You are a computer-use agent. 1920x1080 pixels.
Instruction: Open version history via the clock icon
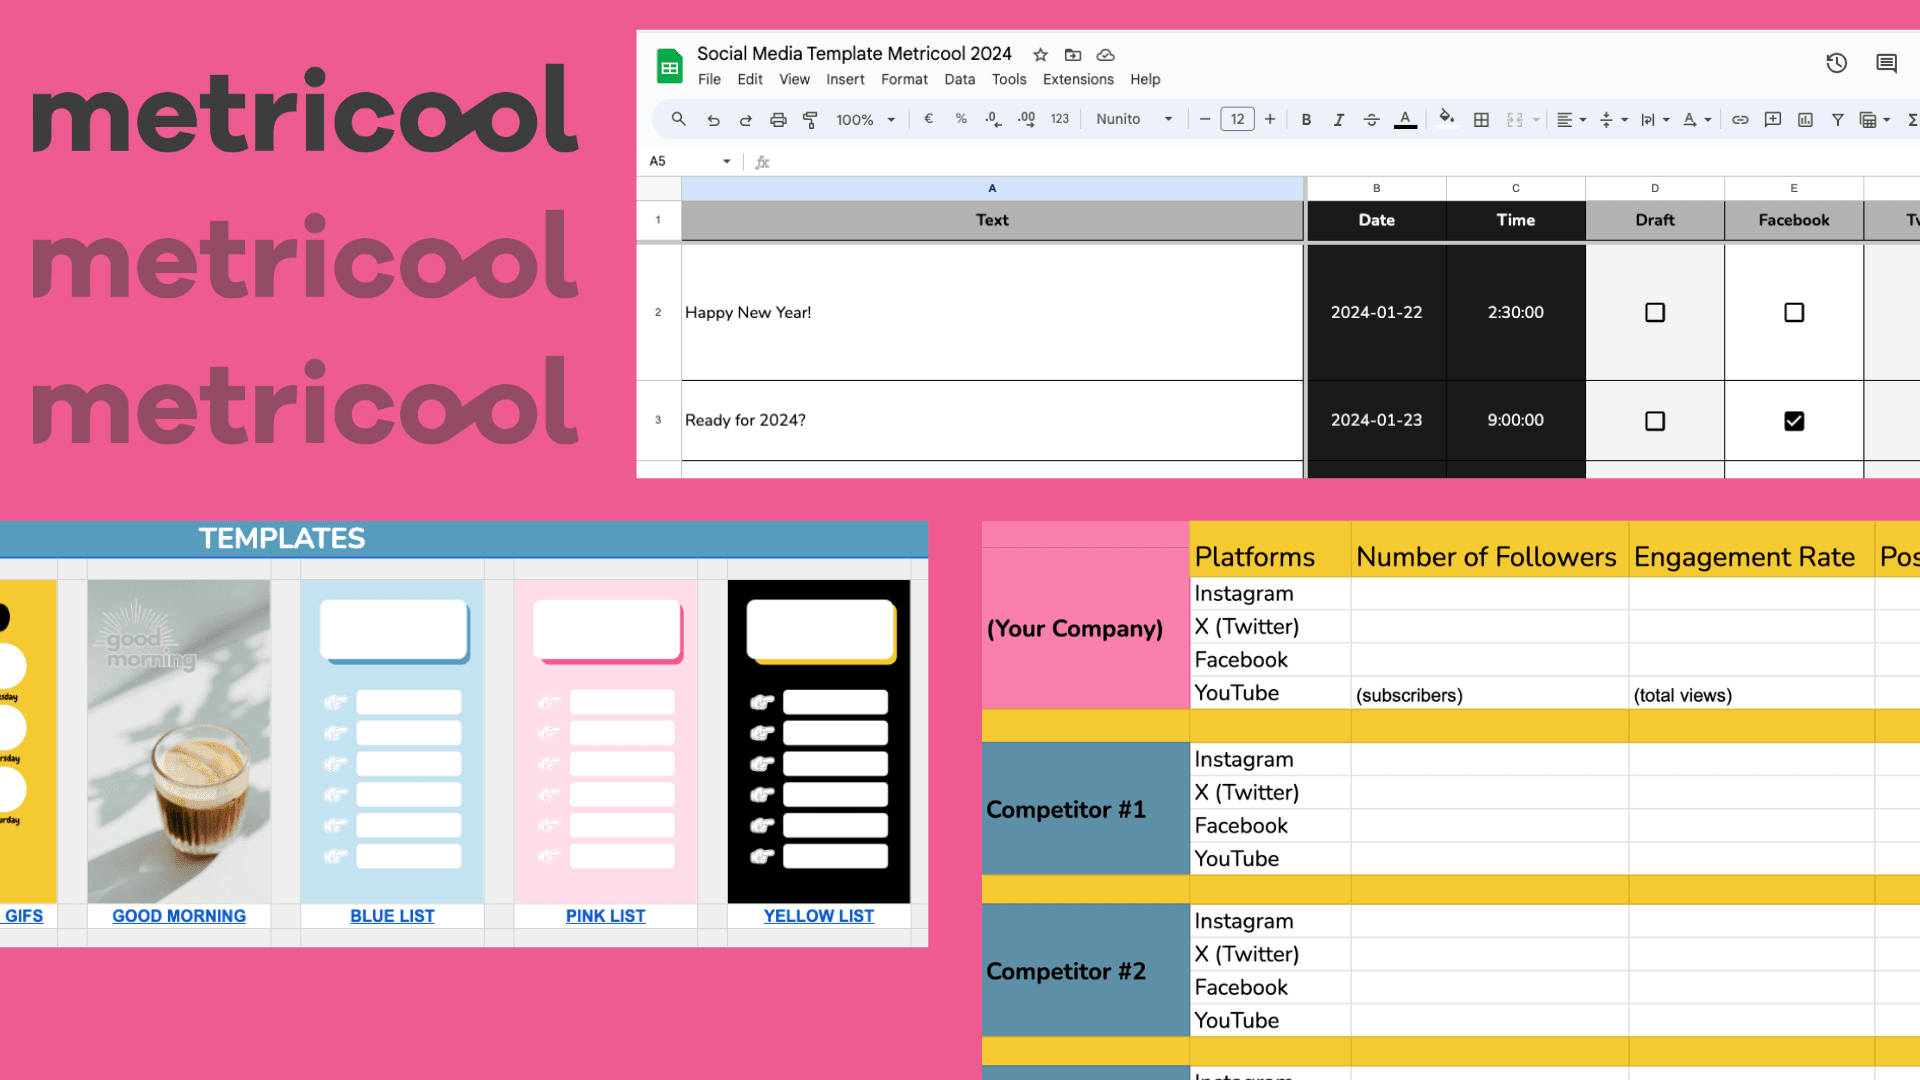coord(1836,63)
